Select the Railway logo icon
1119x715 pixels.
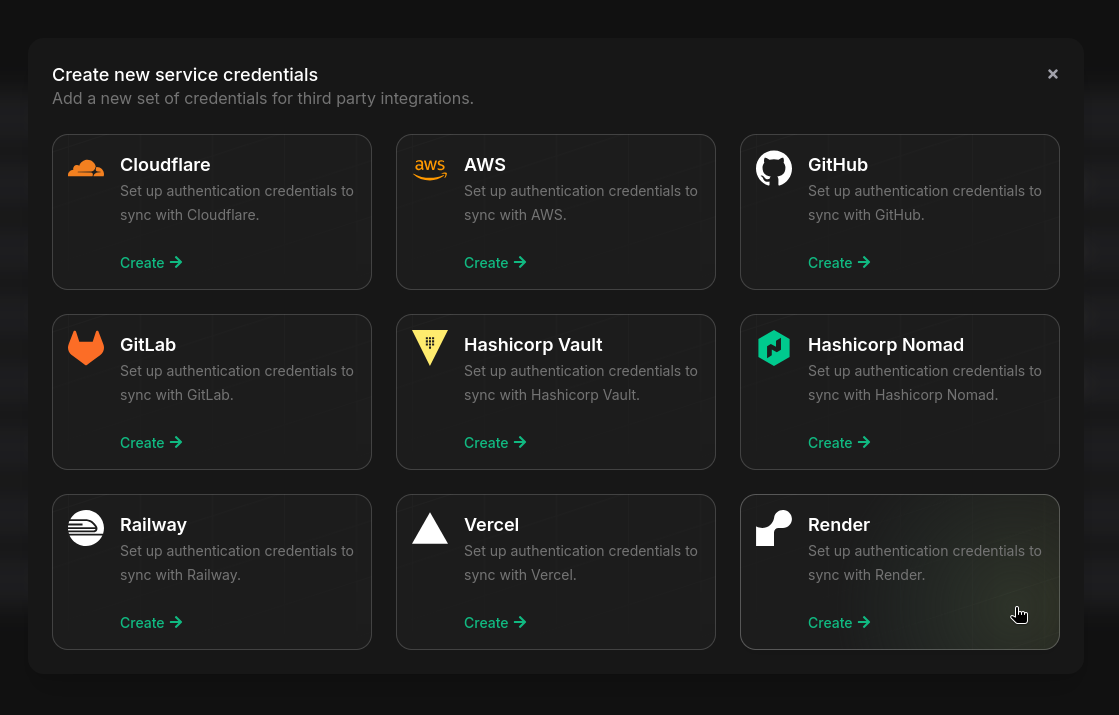[86, 528]
